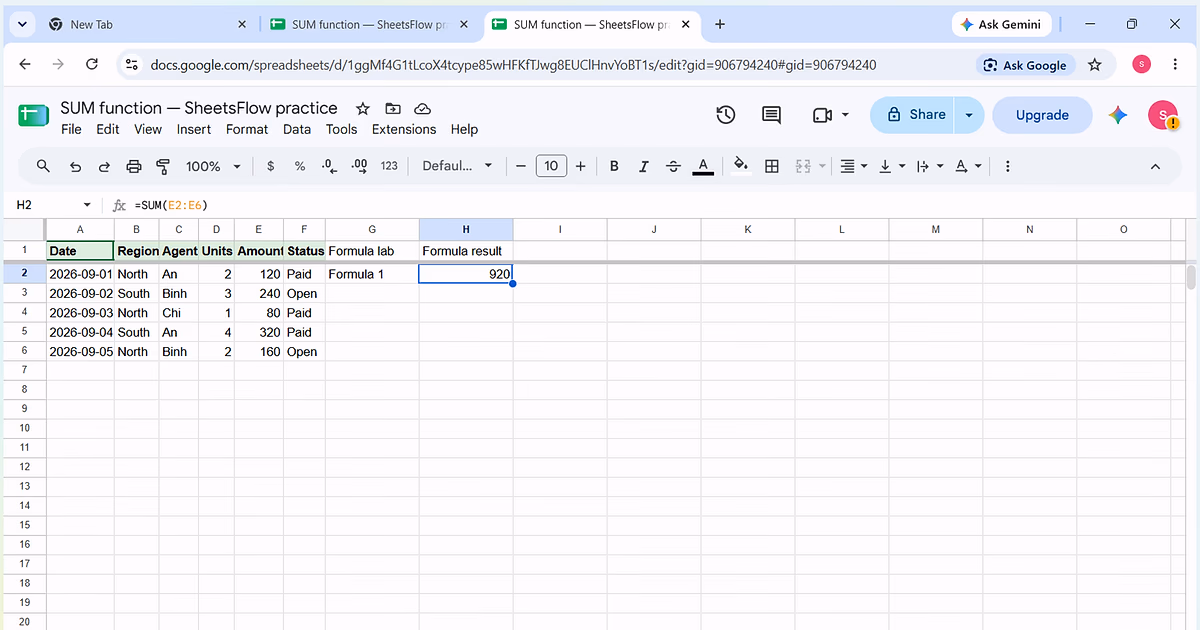Screen dimensions: 1200x630
Task: Open the Extensions menu
Action: 404,129
